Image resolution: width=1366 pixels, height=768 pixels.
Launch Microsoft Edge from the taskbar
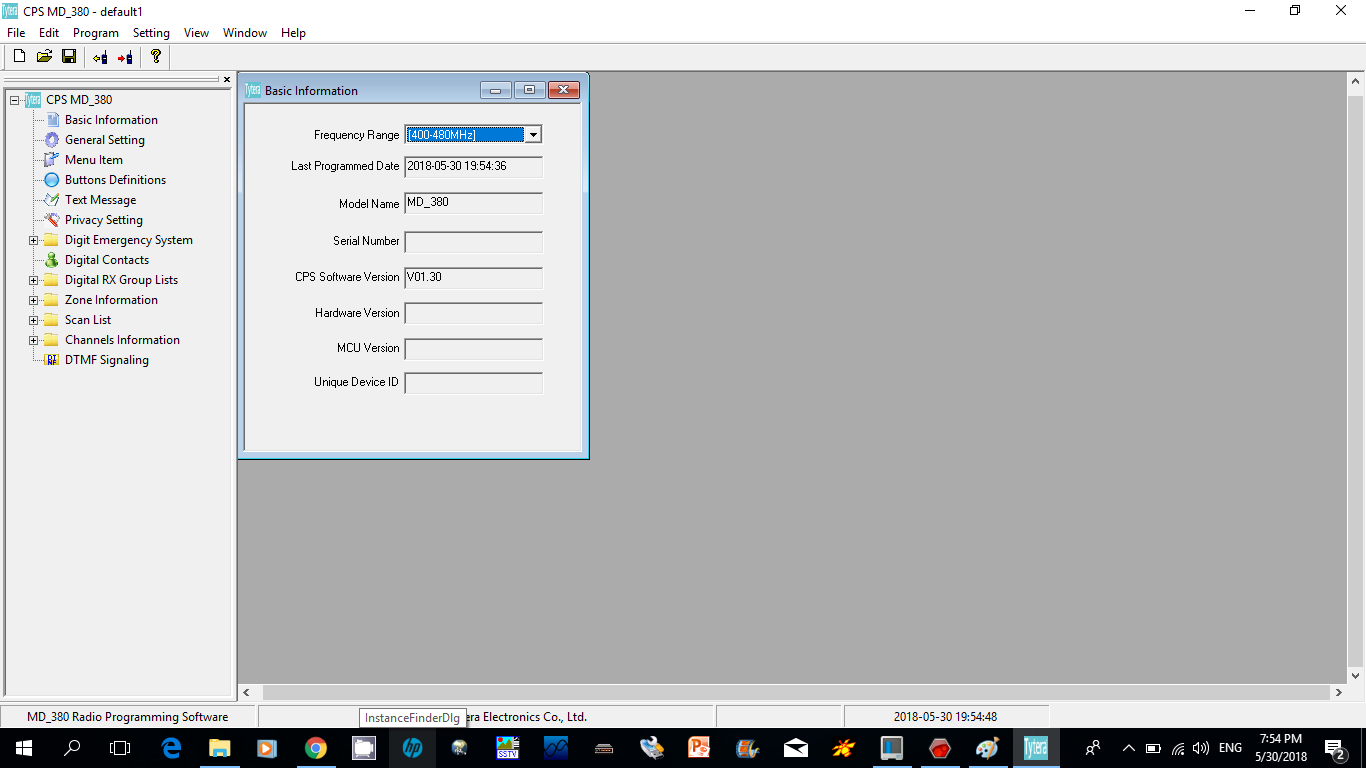(x=171, y=748)
